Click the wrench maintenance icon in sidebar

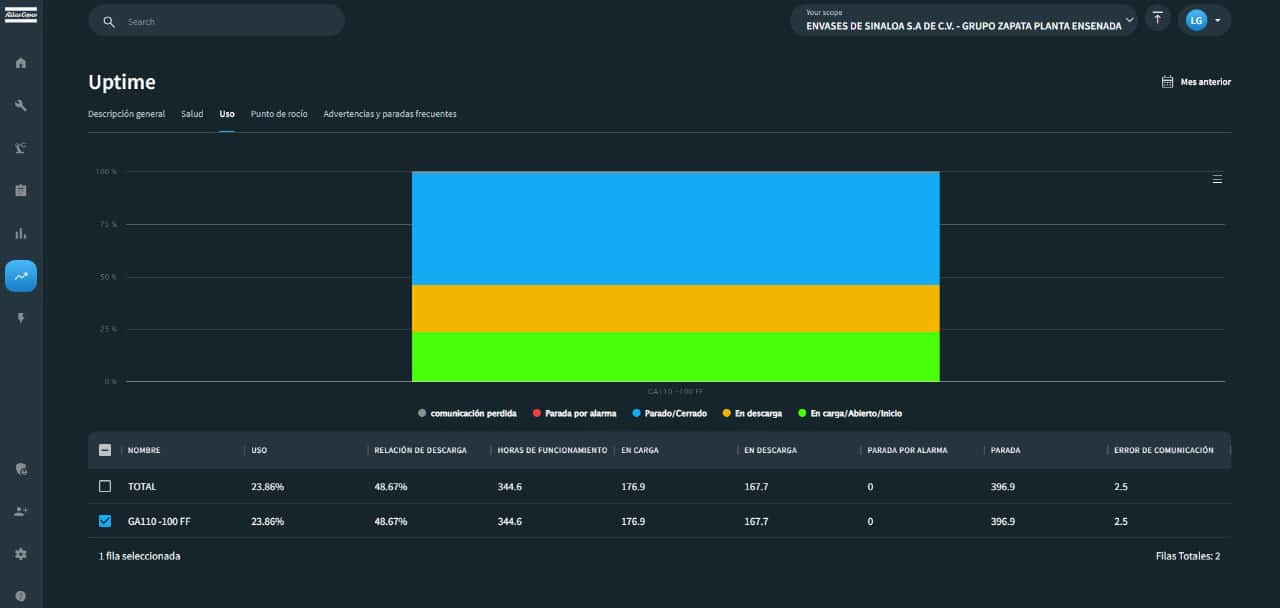pos(21,105)
